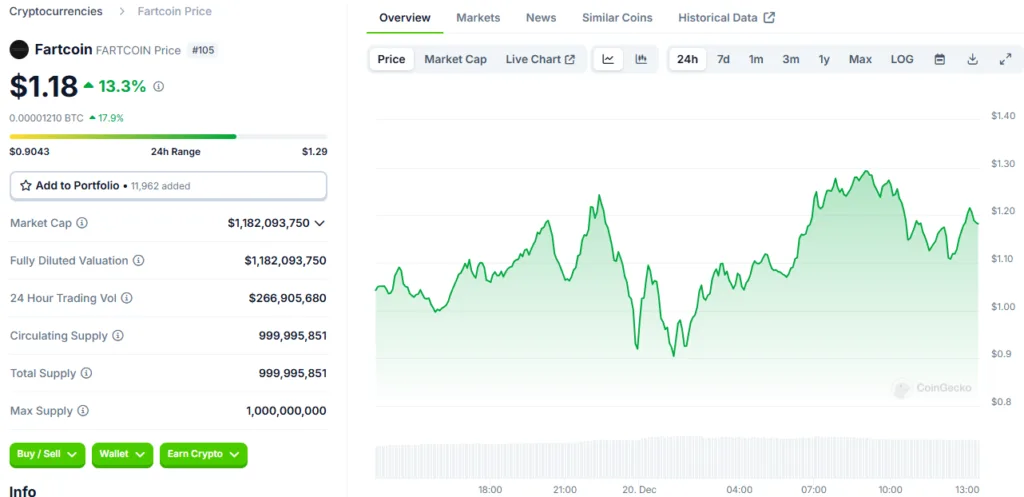Click the 11,962 added text
The width and height of the screenshot is (1024, 497).
pyautogui.click(x=161, y=186)
